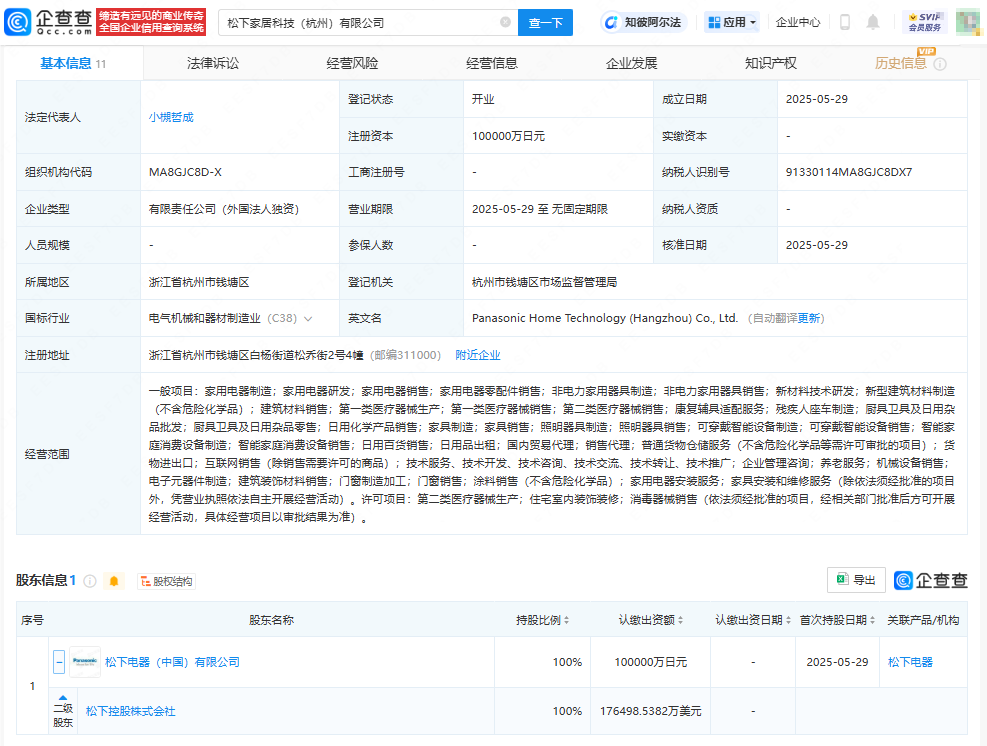Click the info icon beside 历史信息
Image resolution: width=987 pixels, height=746 pixels.
point(940,64)
